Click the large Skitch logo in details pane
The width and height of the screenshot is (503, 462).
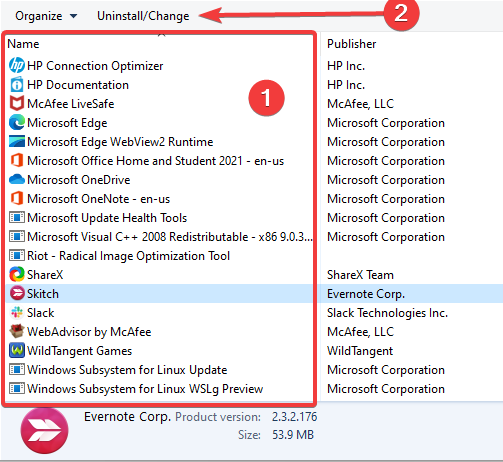click(x=44, y=430)
